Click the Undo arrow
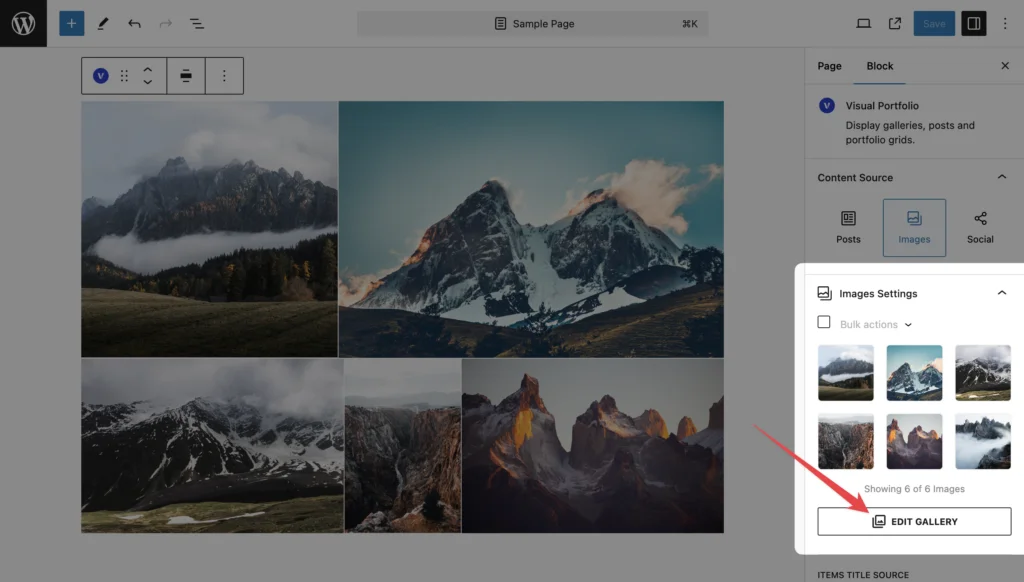Screen dimensions: 1024x582 (x=134, y=23)
